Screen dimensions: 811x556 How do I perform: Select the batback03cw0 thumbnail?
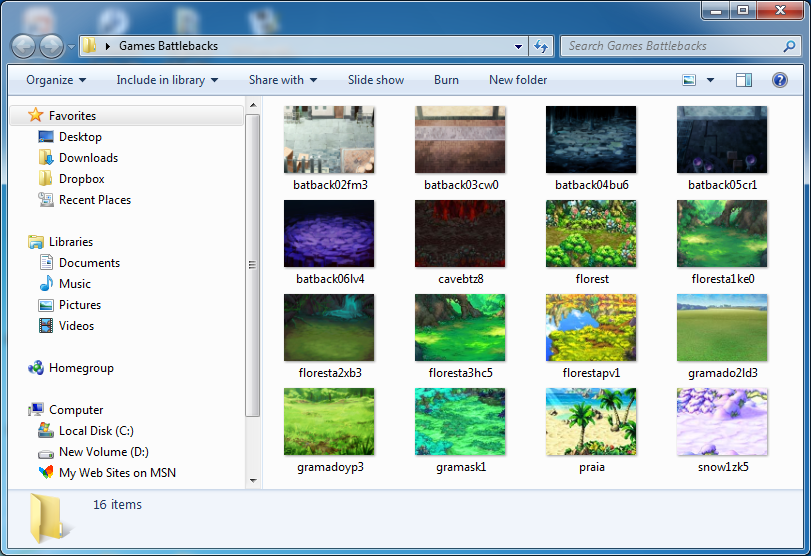[x=460, y=140]
